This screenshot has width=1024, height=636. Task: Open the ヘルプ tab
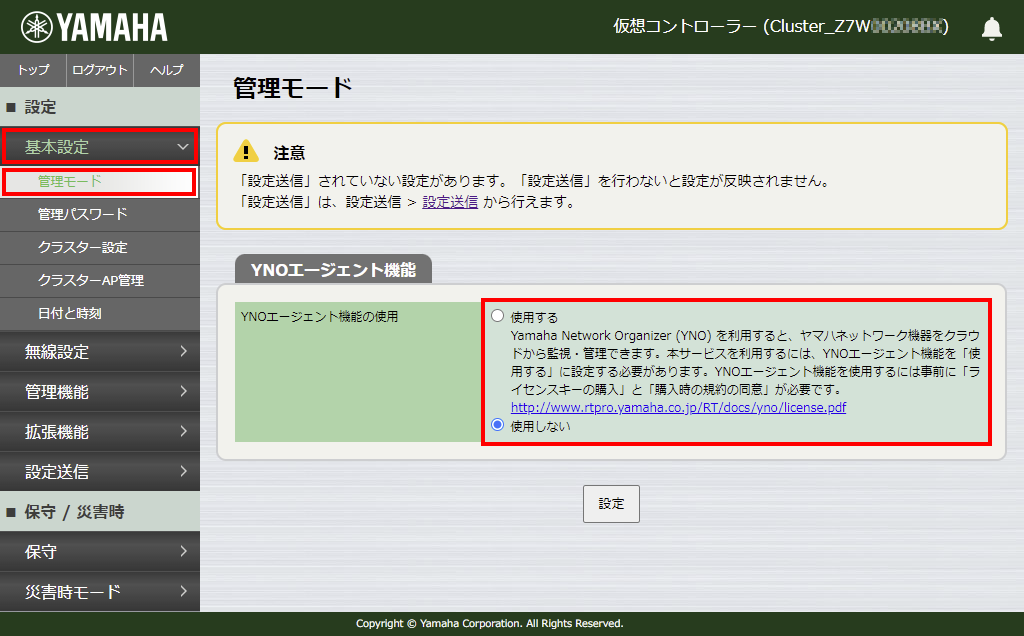(166, 70)
